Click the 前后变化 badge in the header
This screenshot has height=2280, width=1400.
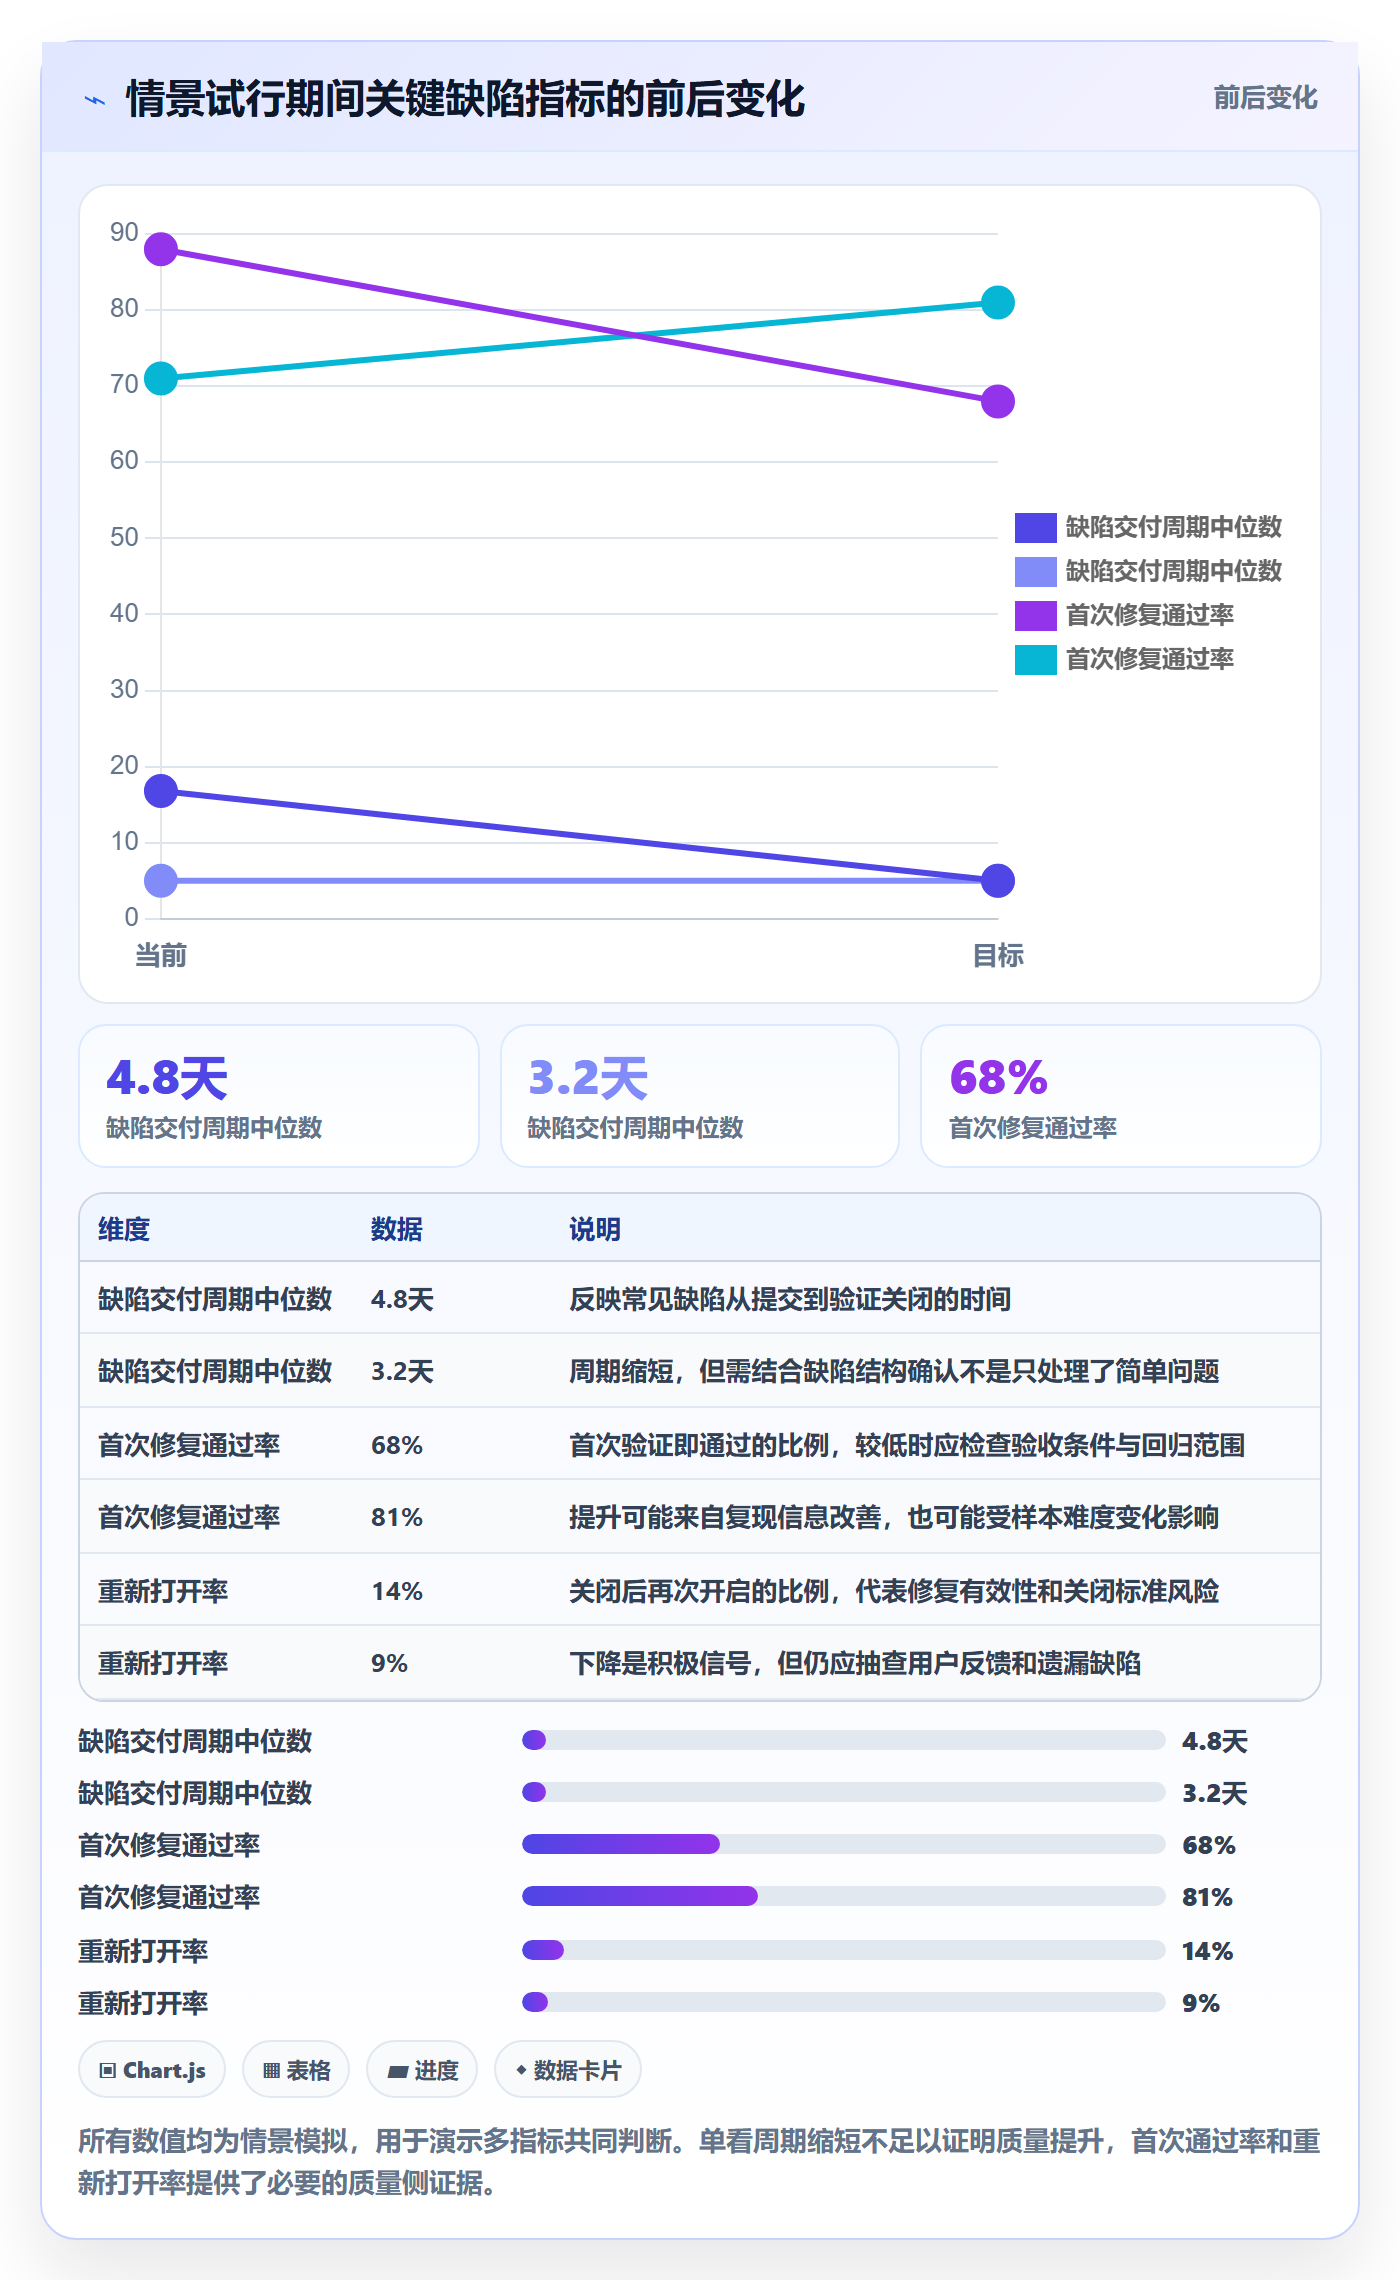coord(1265,98)
